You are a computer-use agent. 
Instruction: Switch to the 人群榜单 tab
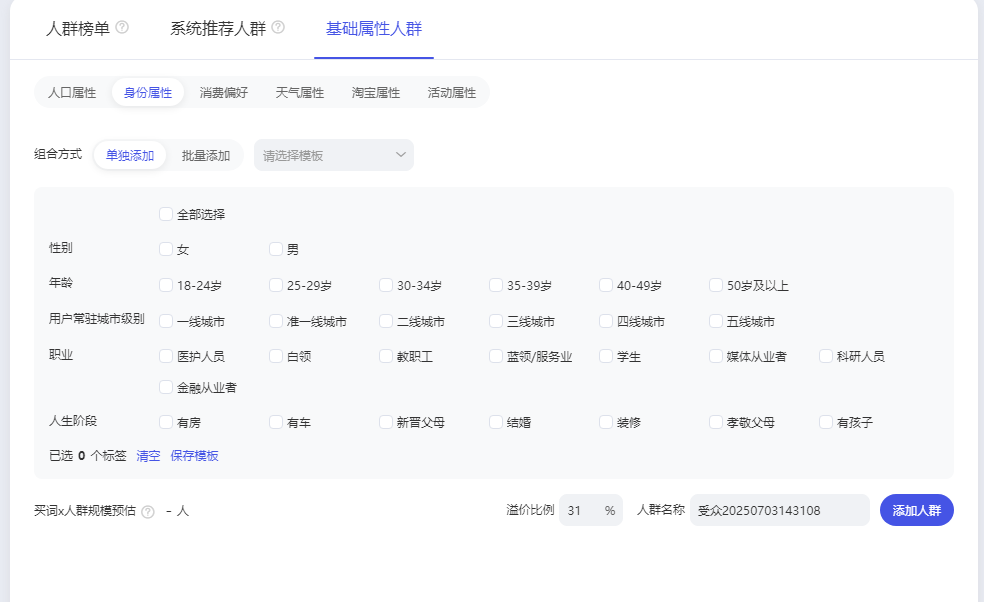point(78,29)
